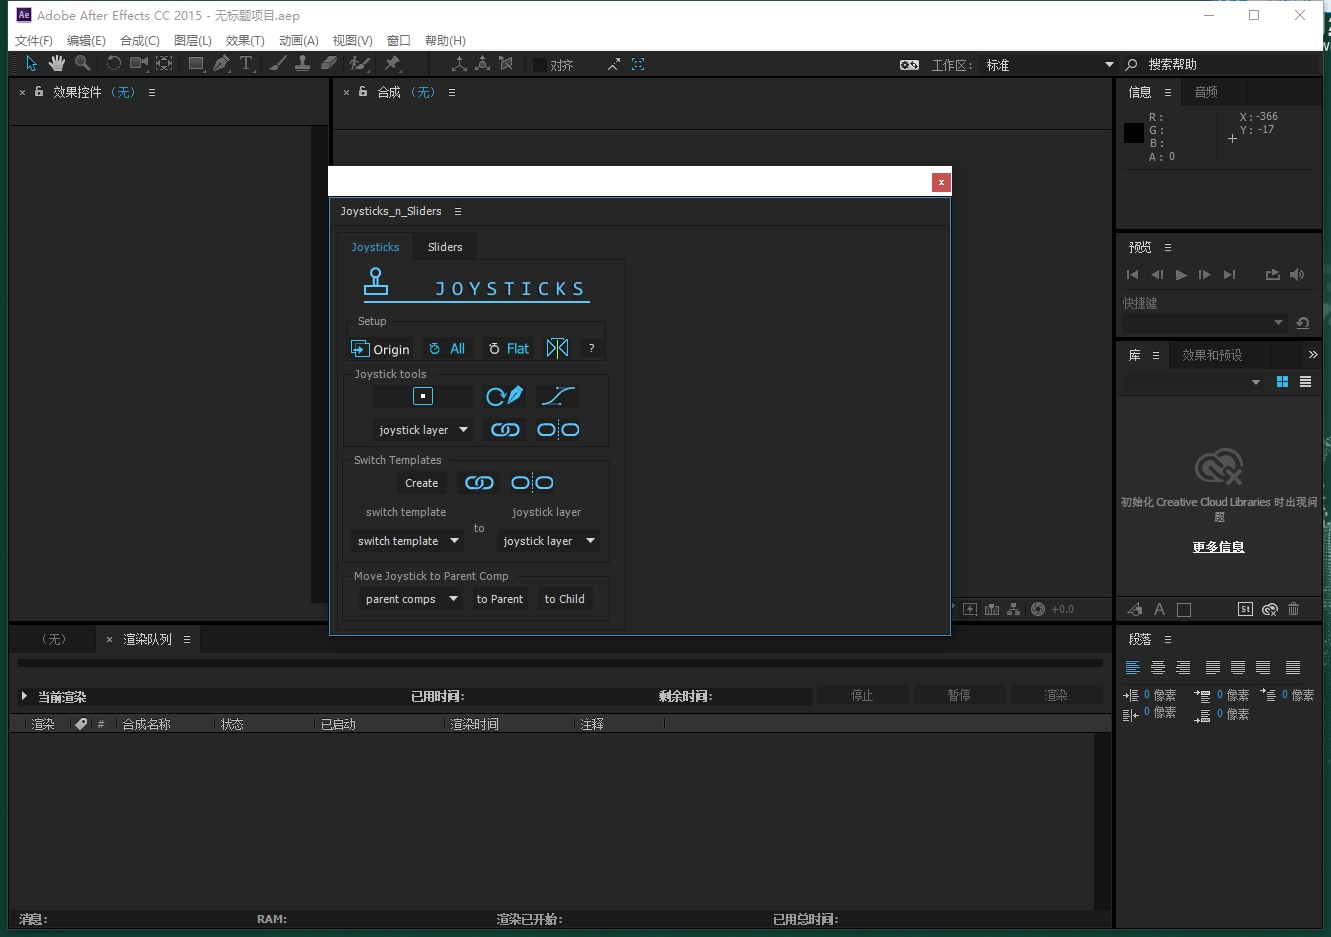Toggle the 对齐 snapping checkbox
Image resolution: width=1331 pixels, height=937 pixels.
click(540, 65)
